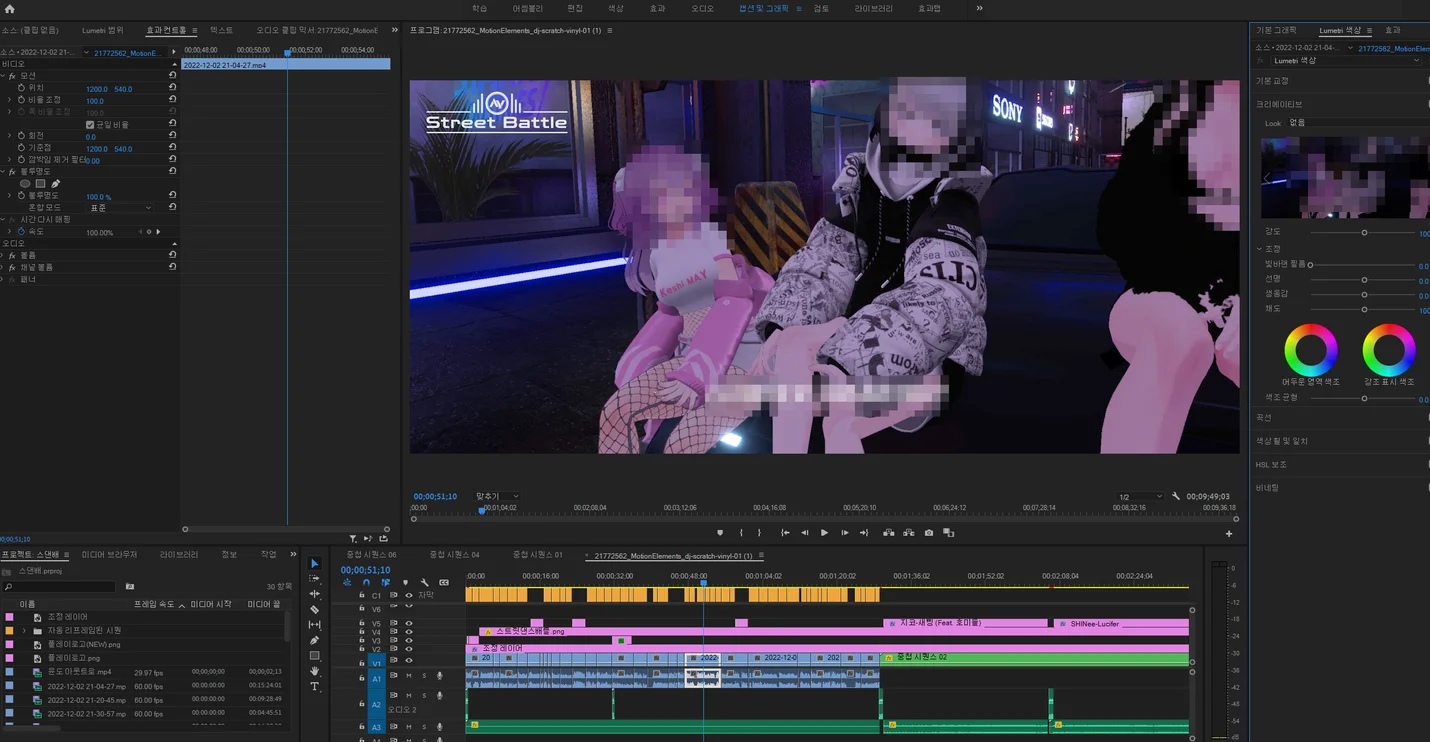Open the Program monitor button editor plus

pos(1229,534)
